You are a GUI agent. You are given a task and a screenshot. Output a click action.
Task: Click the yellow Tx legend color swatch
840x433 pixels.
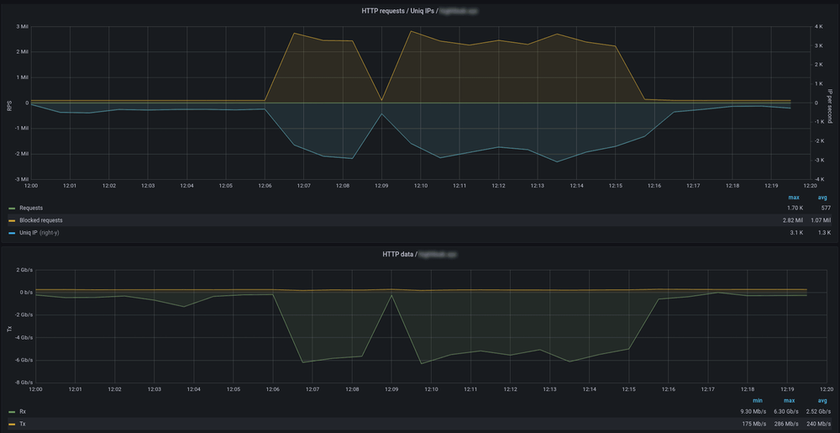pos(11,423)
